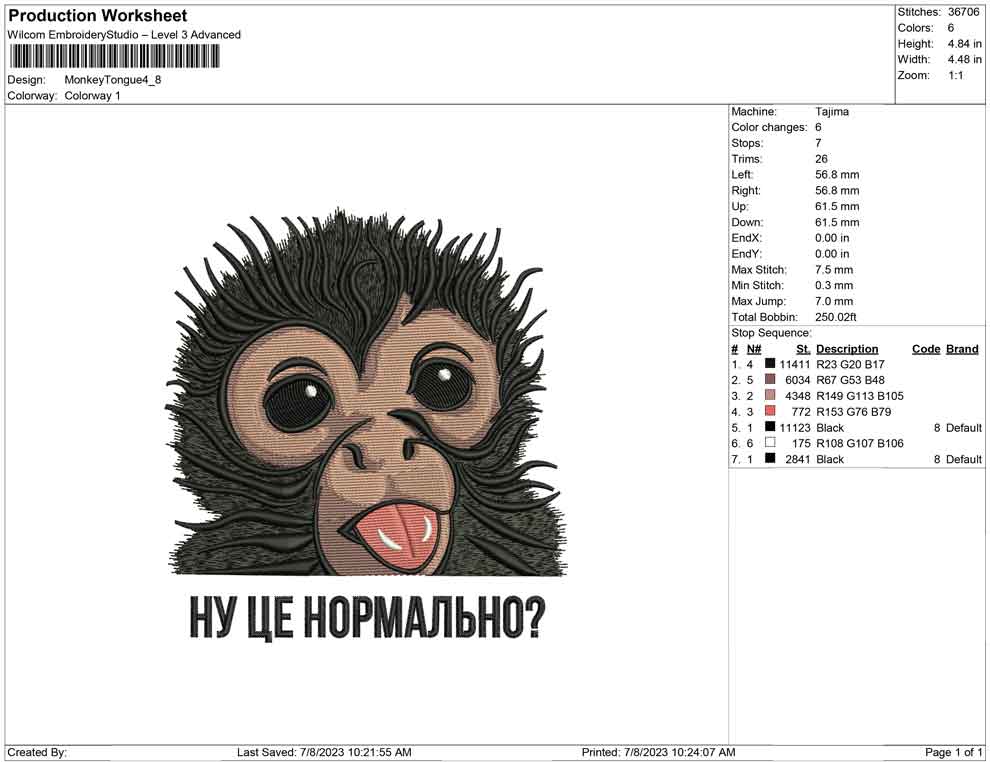
Task: Click the stitch count "772" in stop 4
Action: 801,412
